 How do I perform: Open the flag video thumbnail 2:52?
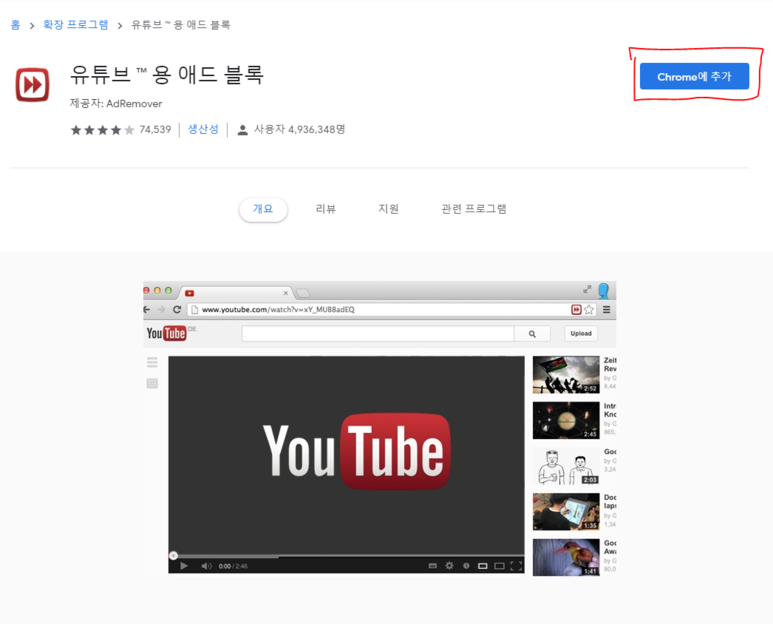click(x=566, y=375)
